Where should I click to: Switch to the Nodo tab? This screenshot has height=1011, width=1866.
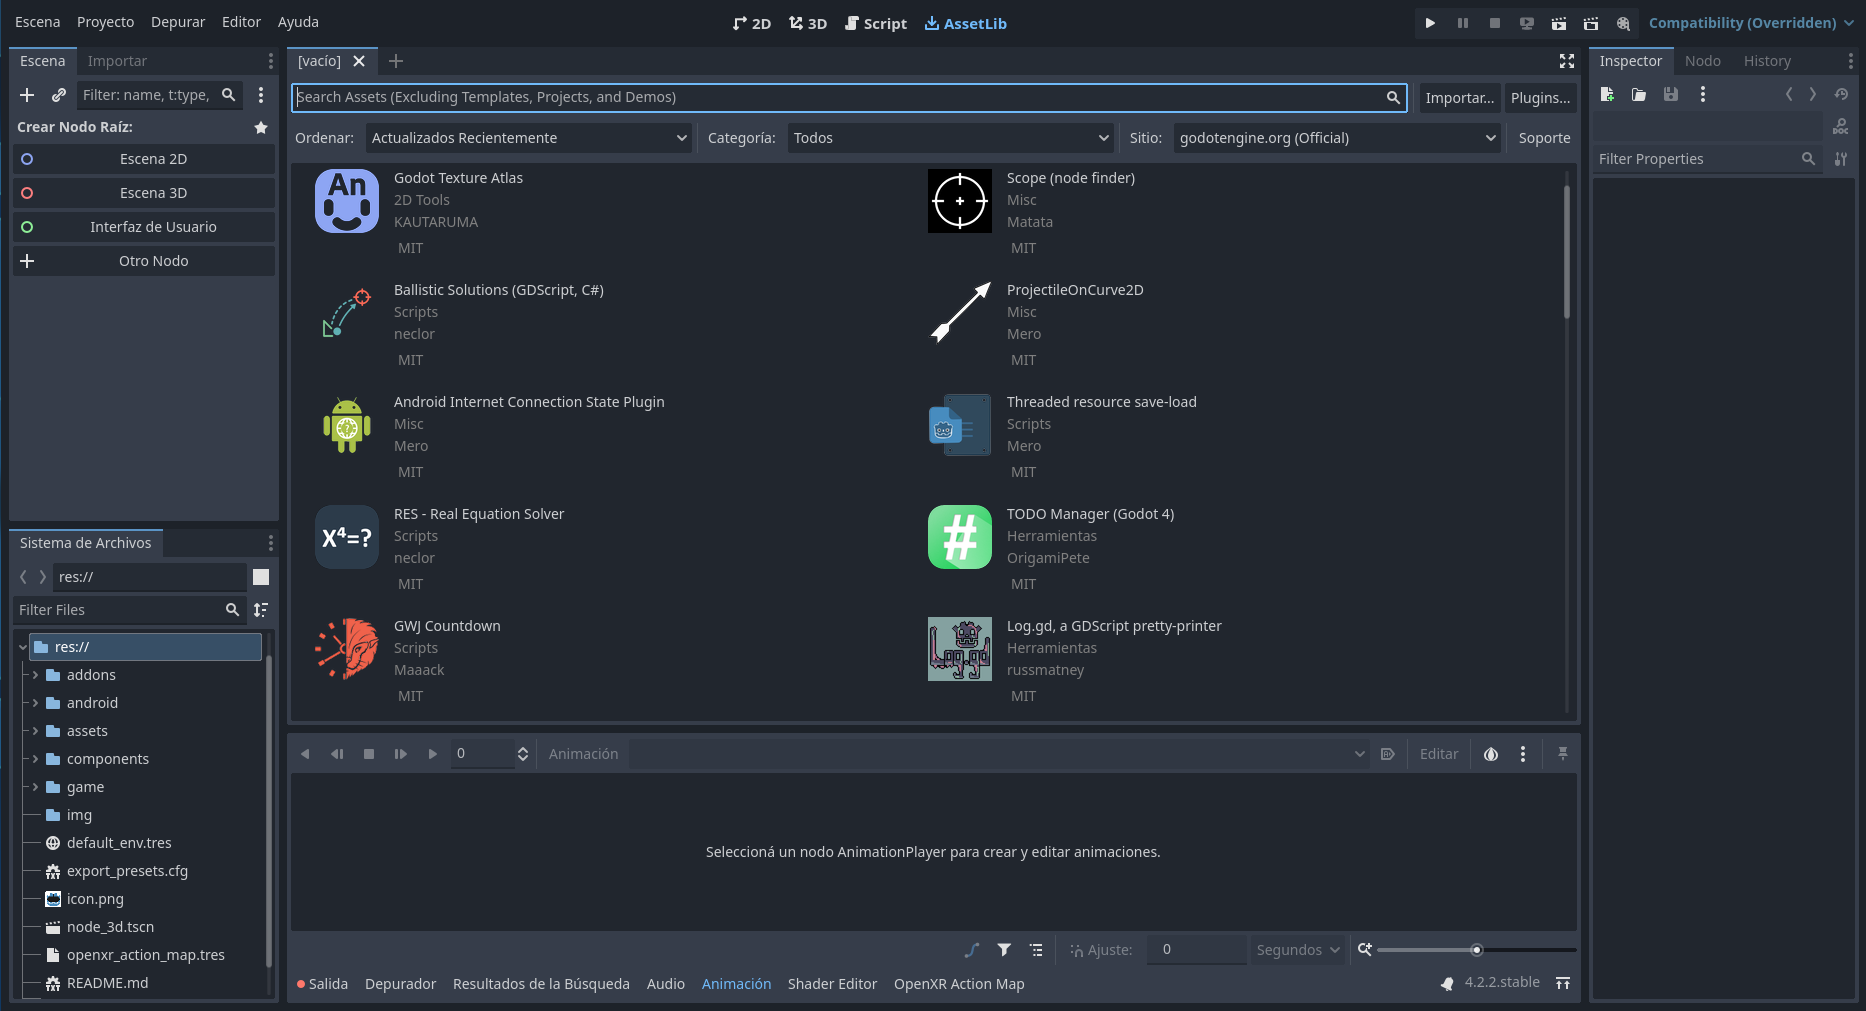point(1702,61)
